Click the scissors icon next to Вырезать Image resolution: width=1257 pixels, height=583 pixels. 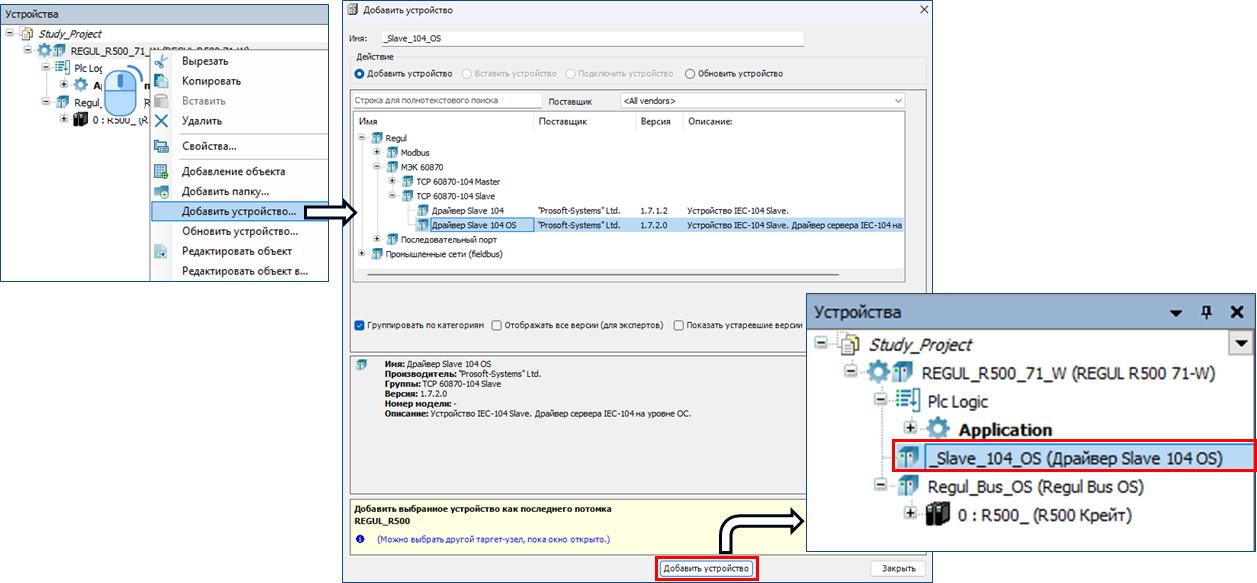tap(161, 61)
